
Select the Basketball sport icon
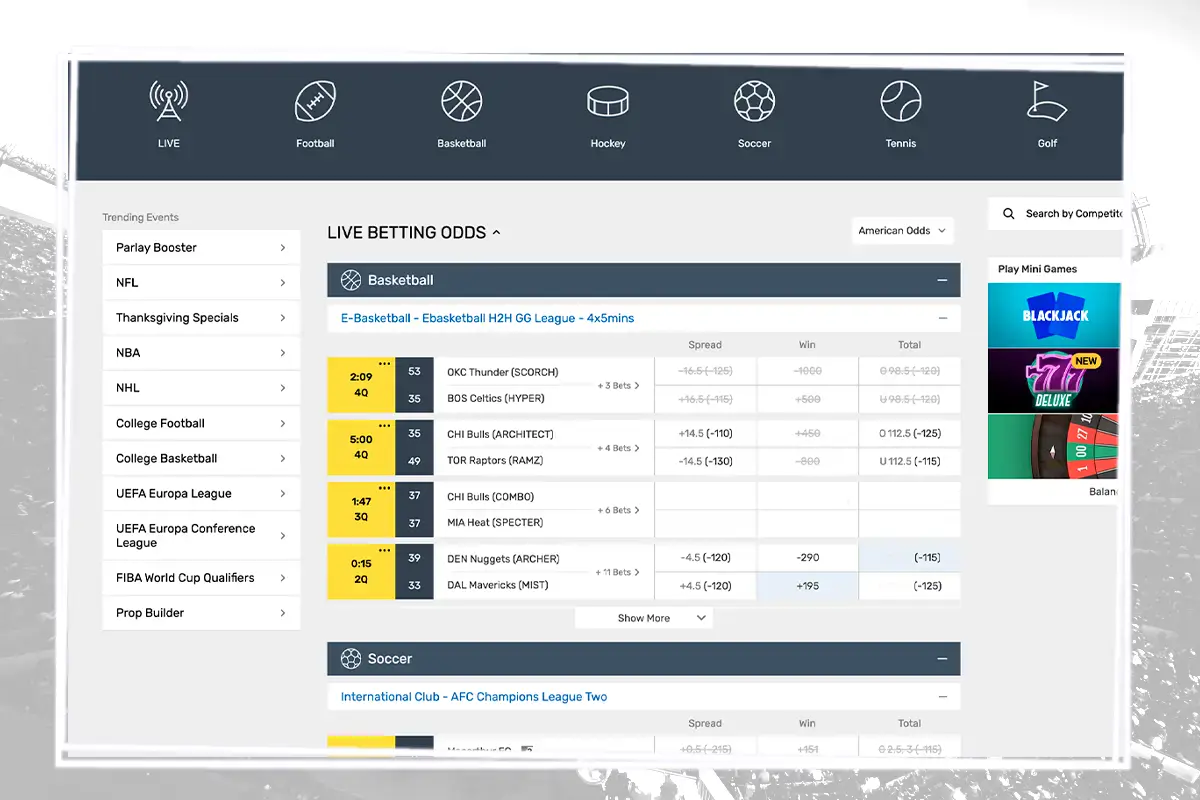[461, 103]
